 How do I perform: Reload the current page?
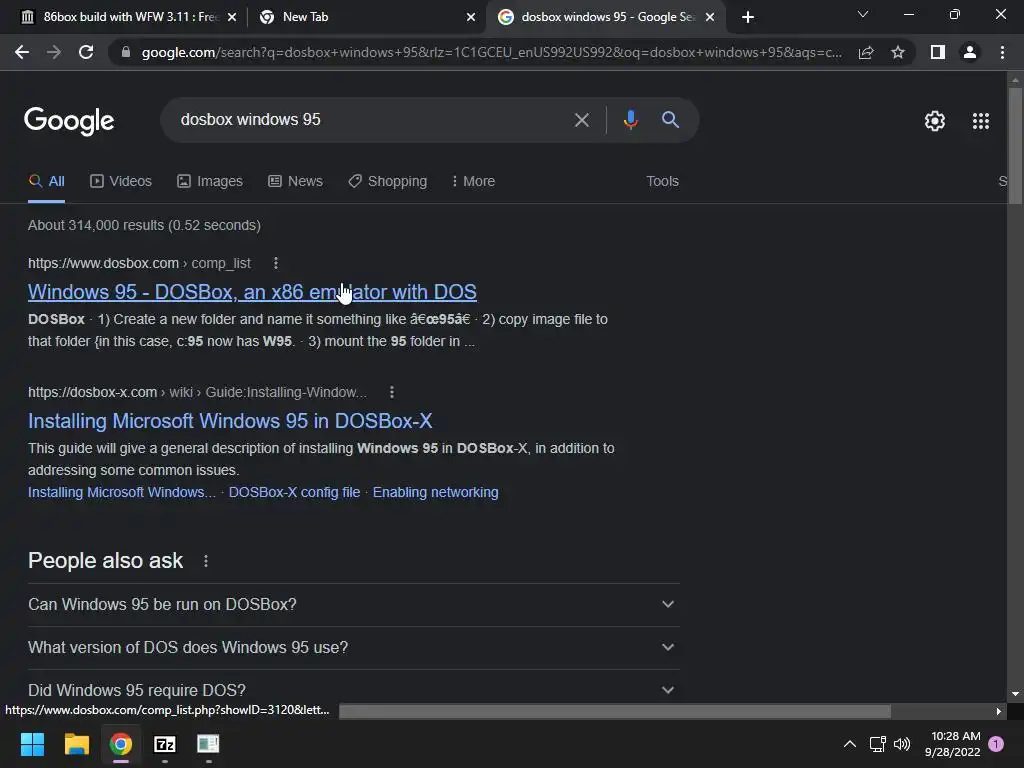tap(86, 52)
